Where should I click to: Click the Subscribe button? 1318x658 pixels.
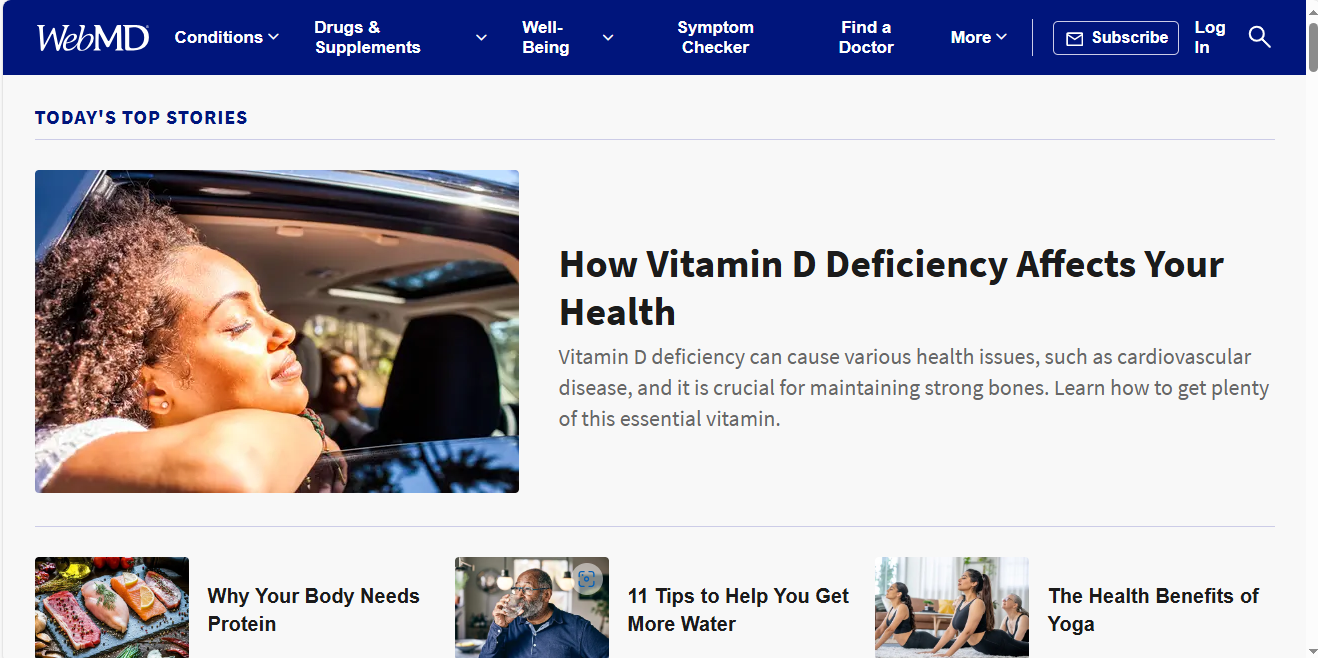click(x=1116, y=38)
